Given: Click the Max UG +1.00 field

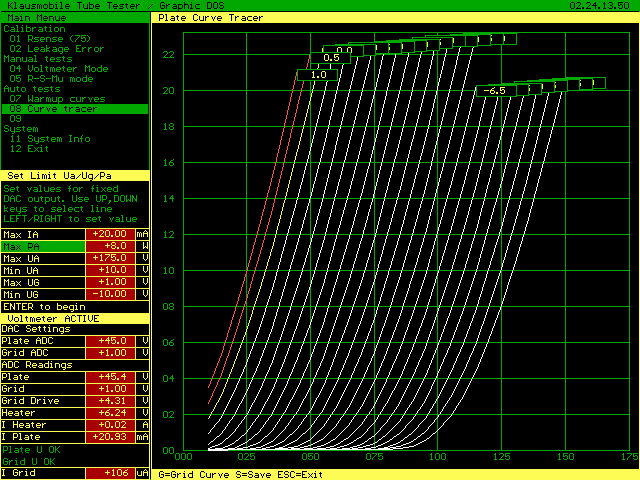Looking at the screenshot, I should pyautogui.click(x=112, y=282).
